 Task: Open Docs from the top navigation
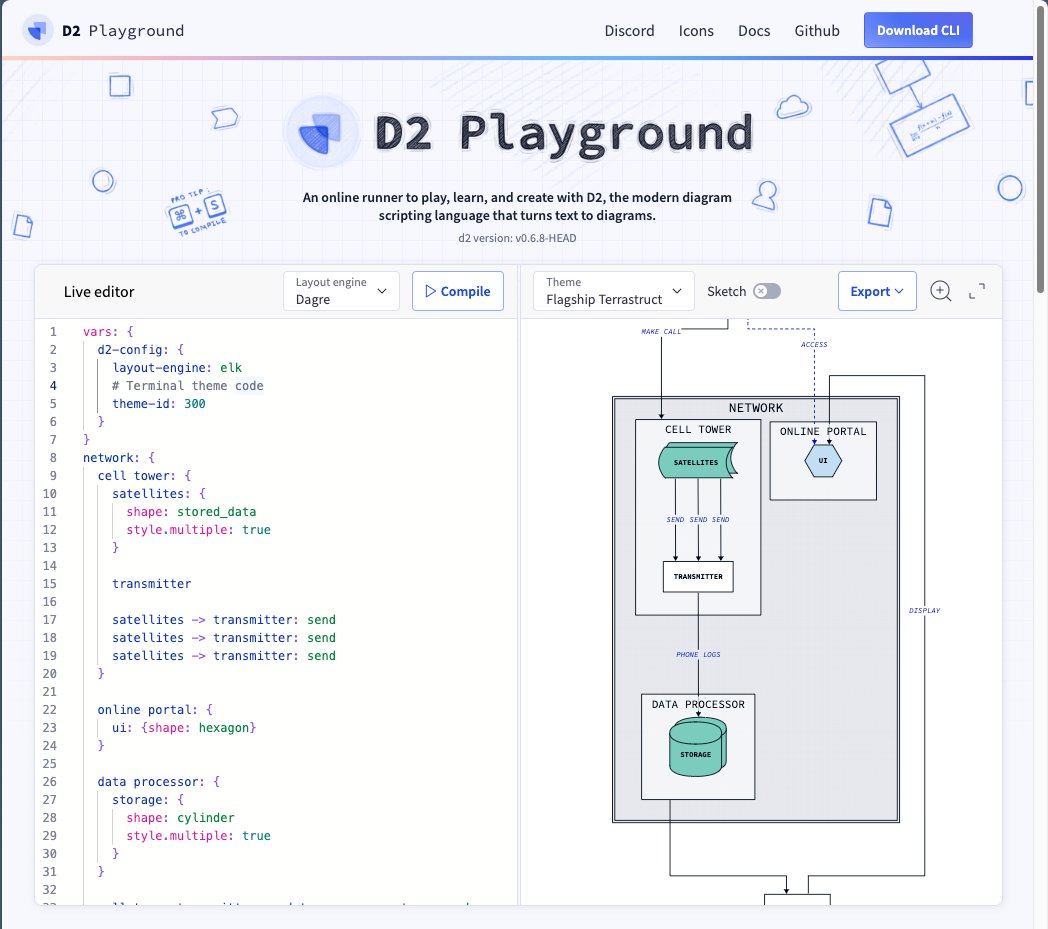click(754, 31)
